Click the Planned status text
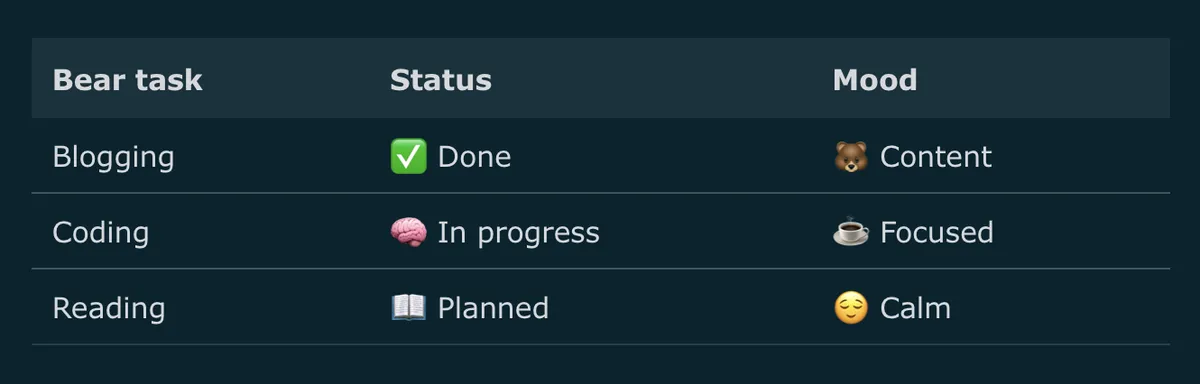 [493, 308]
